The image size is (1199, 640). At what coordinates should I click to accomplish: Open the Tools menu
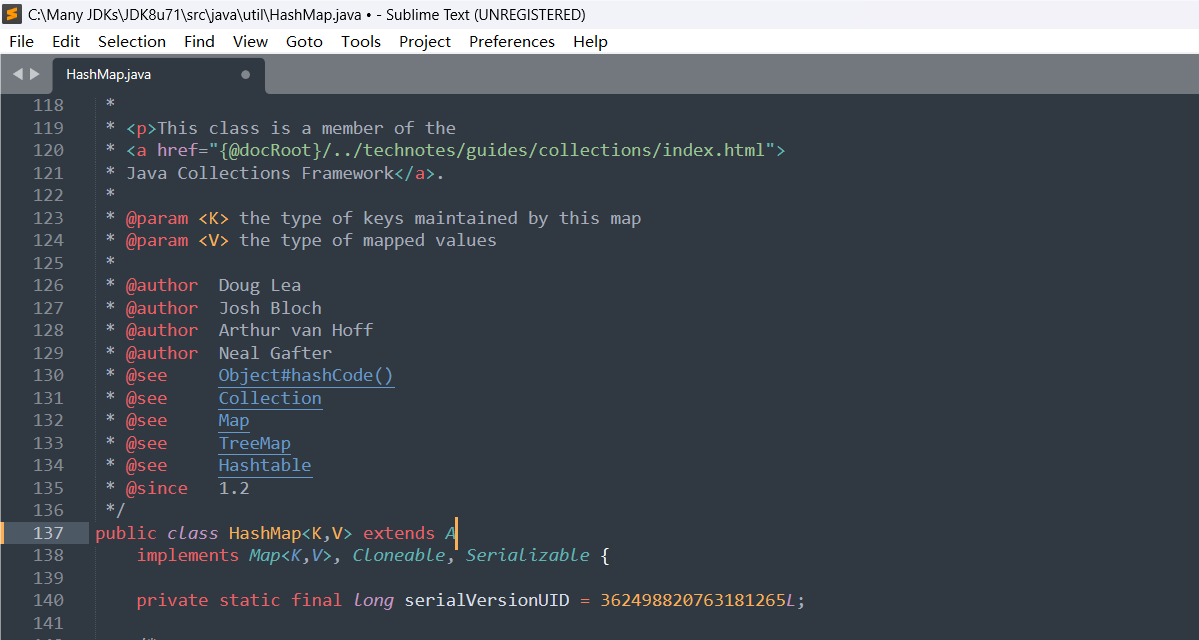[x=361, y=41]
